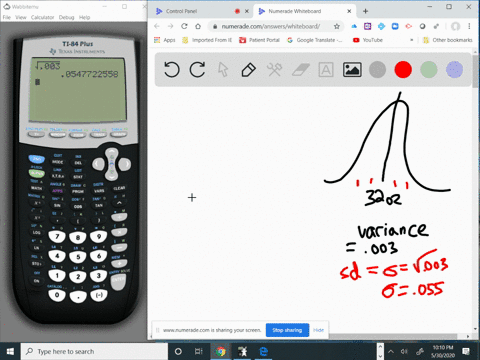
Task: Pick the purple pen color
Action: coord(454,70)
